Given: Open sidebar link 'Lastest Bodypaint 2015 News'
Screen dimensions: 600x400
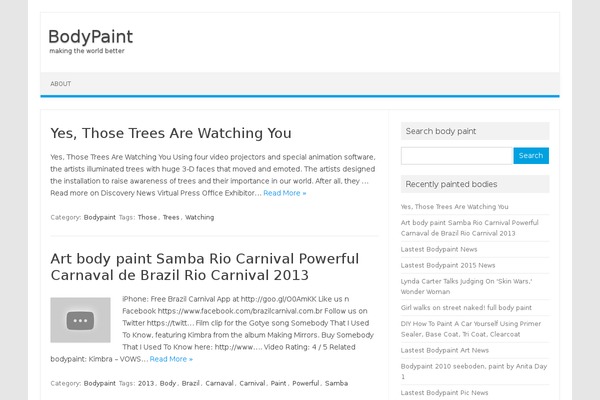Looking at the screenshot, I should [x=448, y=265].
